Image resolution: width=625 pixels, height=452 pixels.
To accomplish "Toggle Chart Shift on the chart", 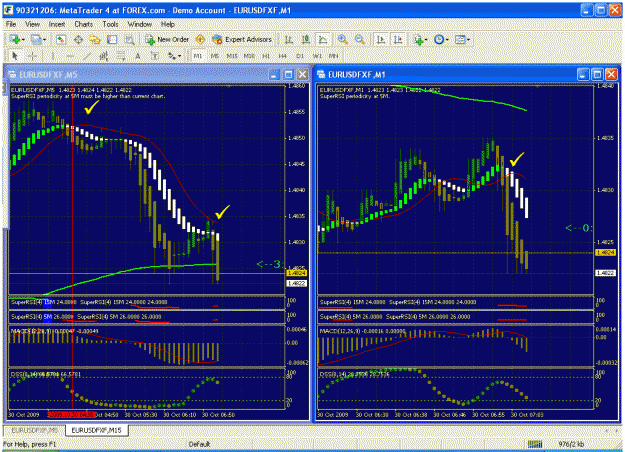I will coord(398,39).
